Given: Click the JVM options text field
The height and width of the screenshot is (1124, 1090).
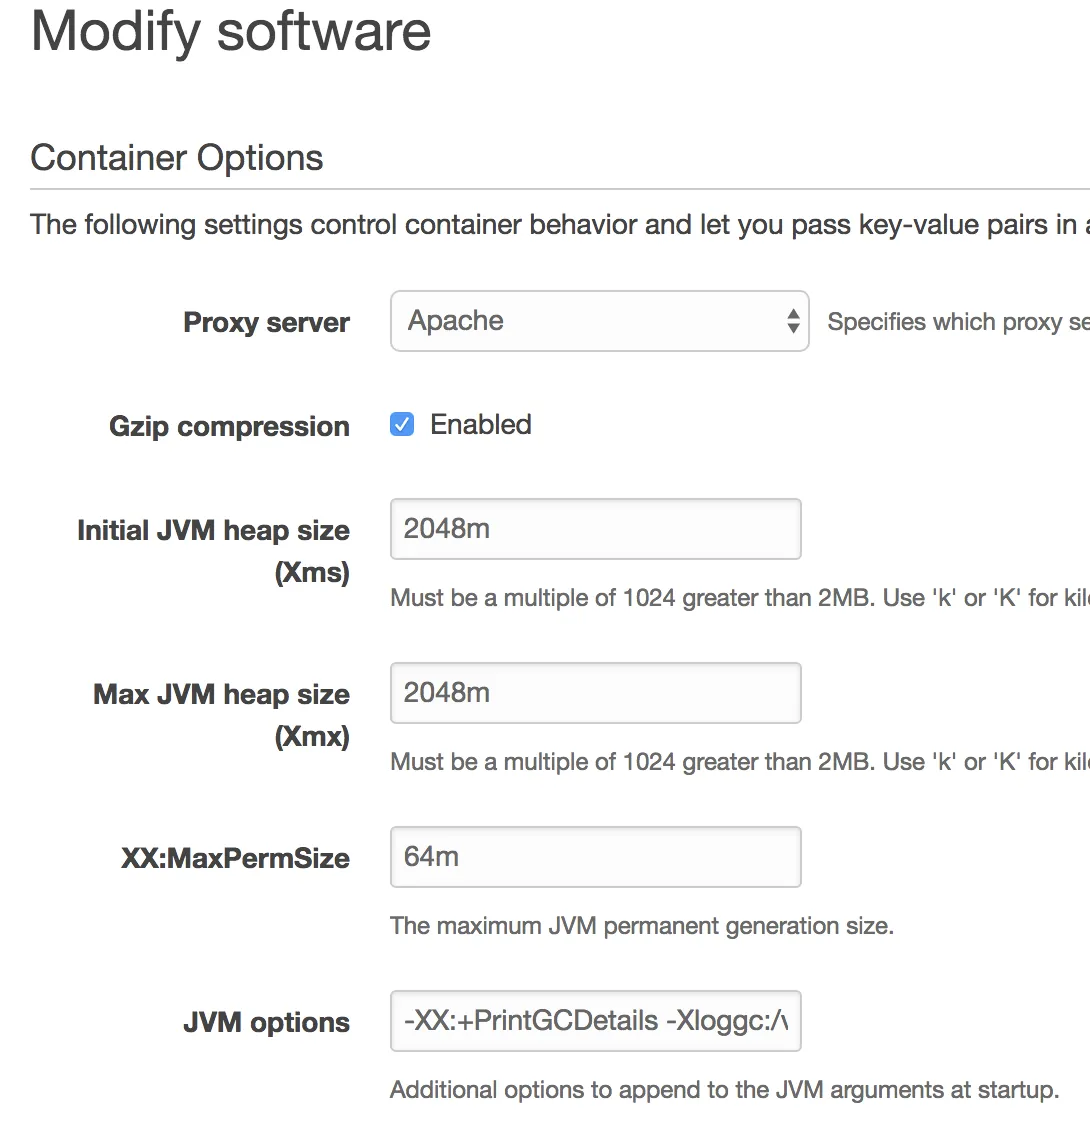Looking at the screenshot, I should pyautogui.click(x=595, y=1021).
